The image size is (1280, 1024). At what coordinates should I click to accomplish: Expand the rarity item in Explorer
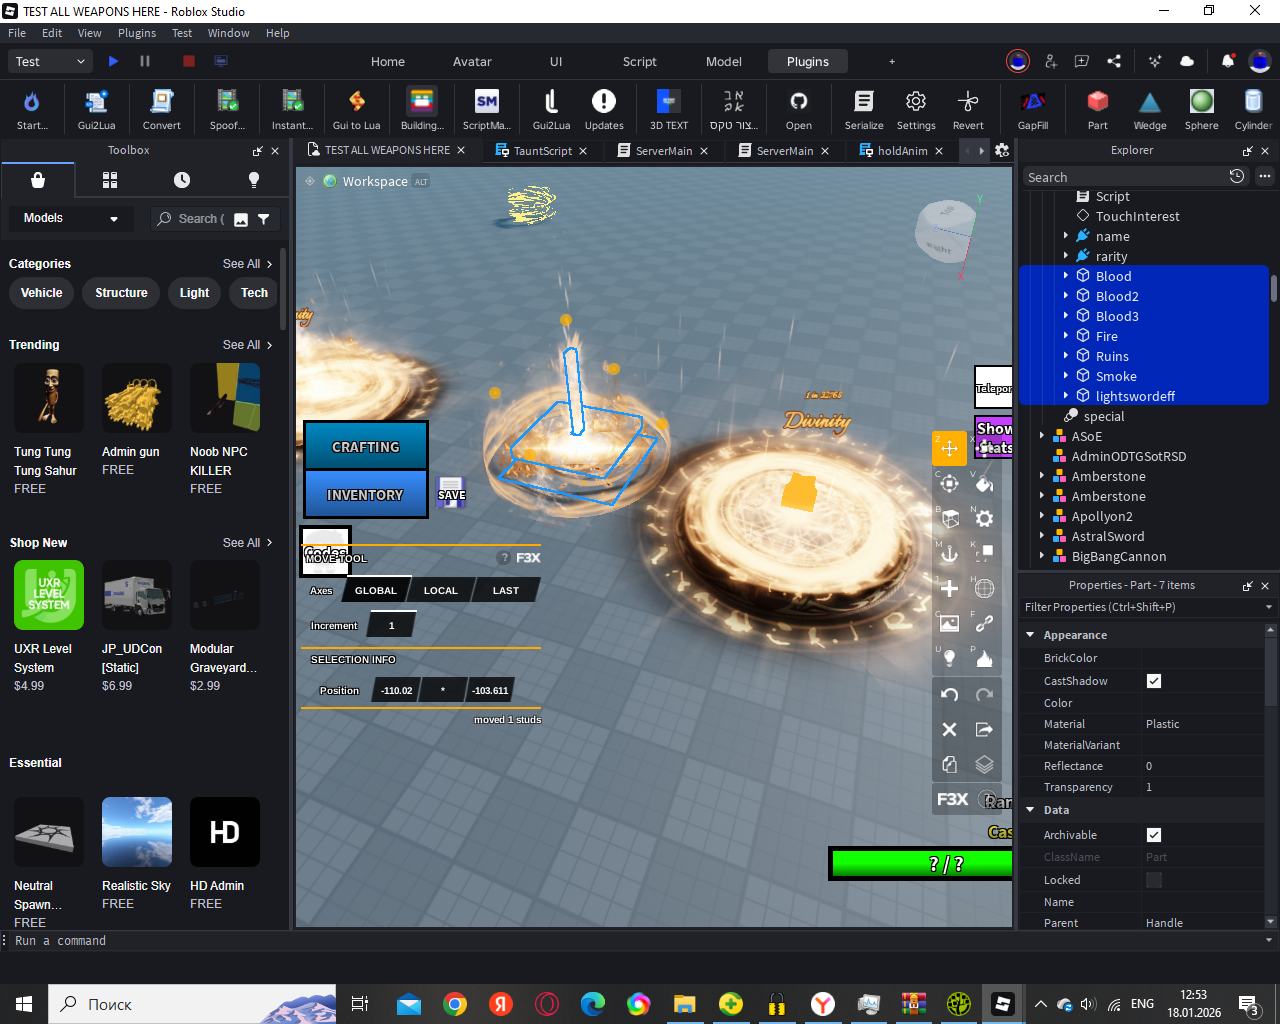click(x=1066, y=256)
